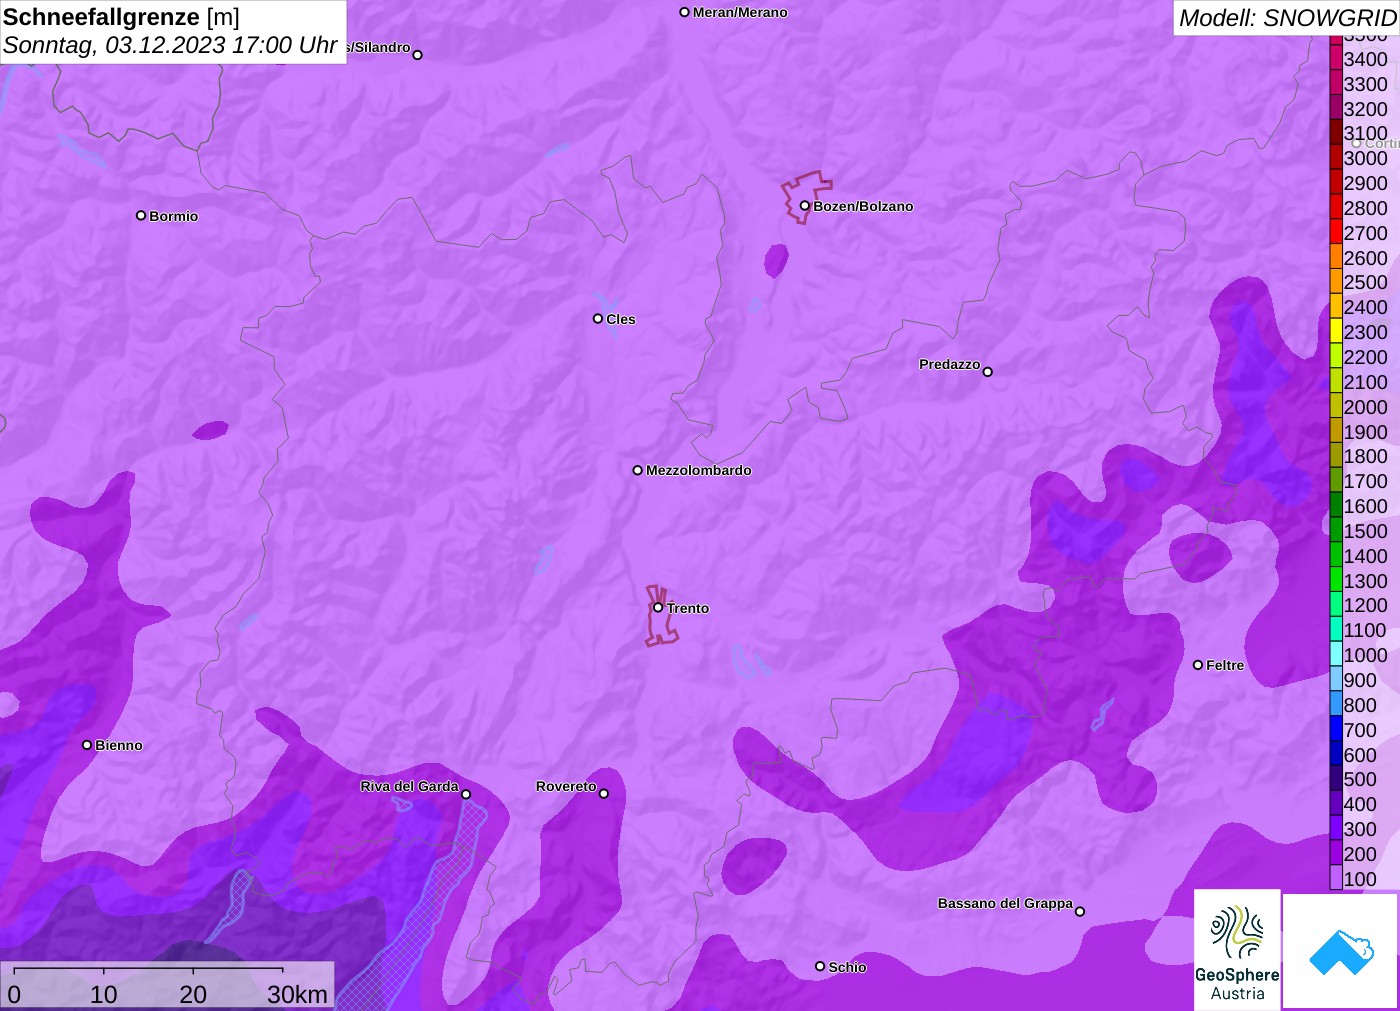The height and width of the screenshot is (1011, 1400).
Task: Click the 500 legend value
Action: click(1360, 779)
